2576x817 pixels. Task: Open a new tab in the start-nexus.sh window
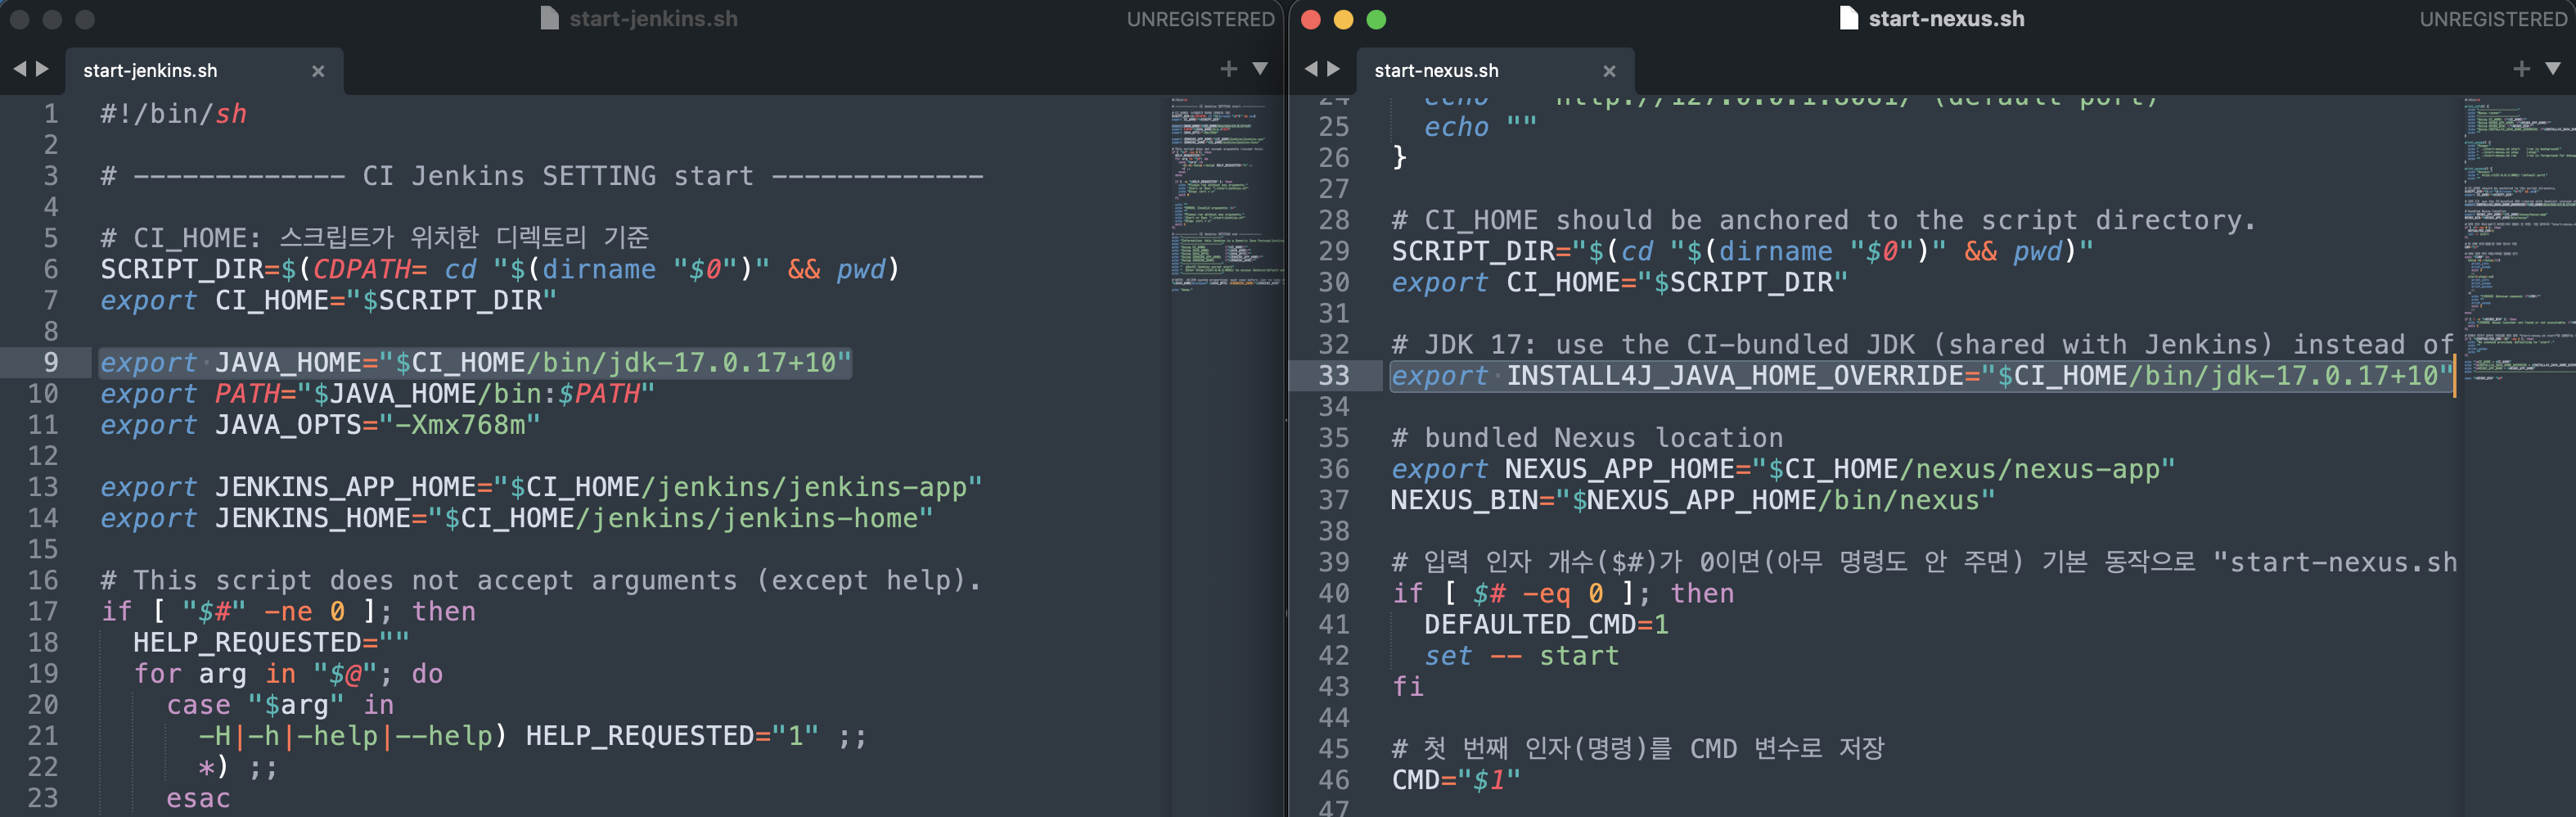pos(2520,68)
